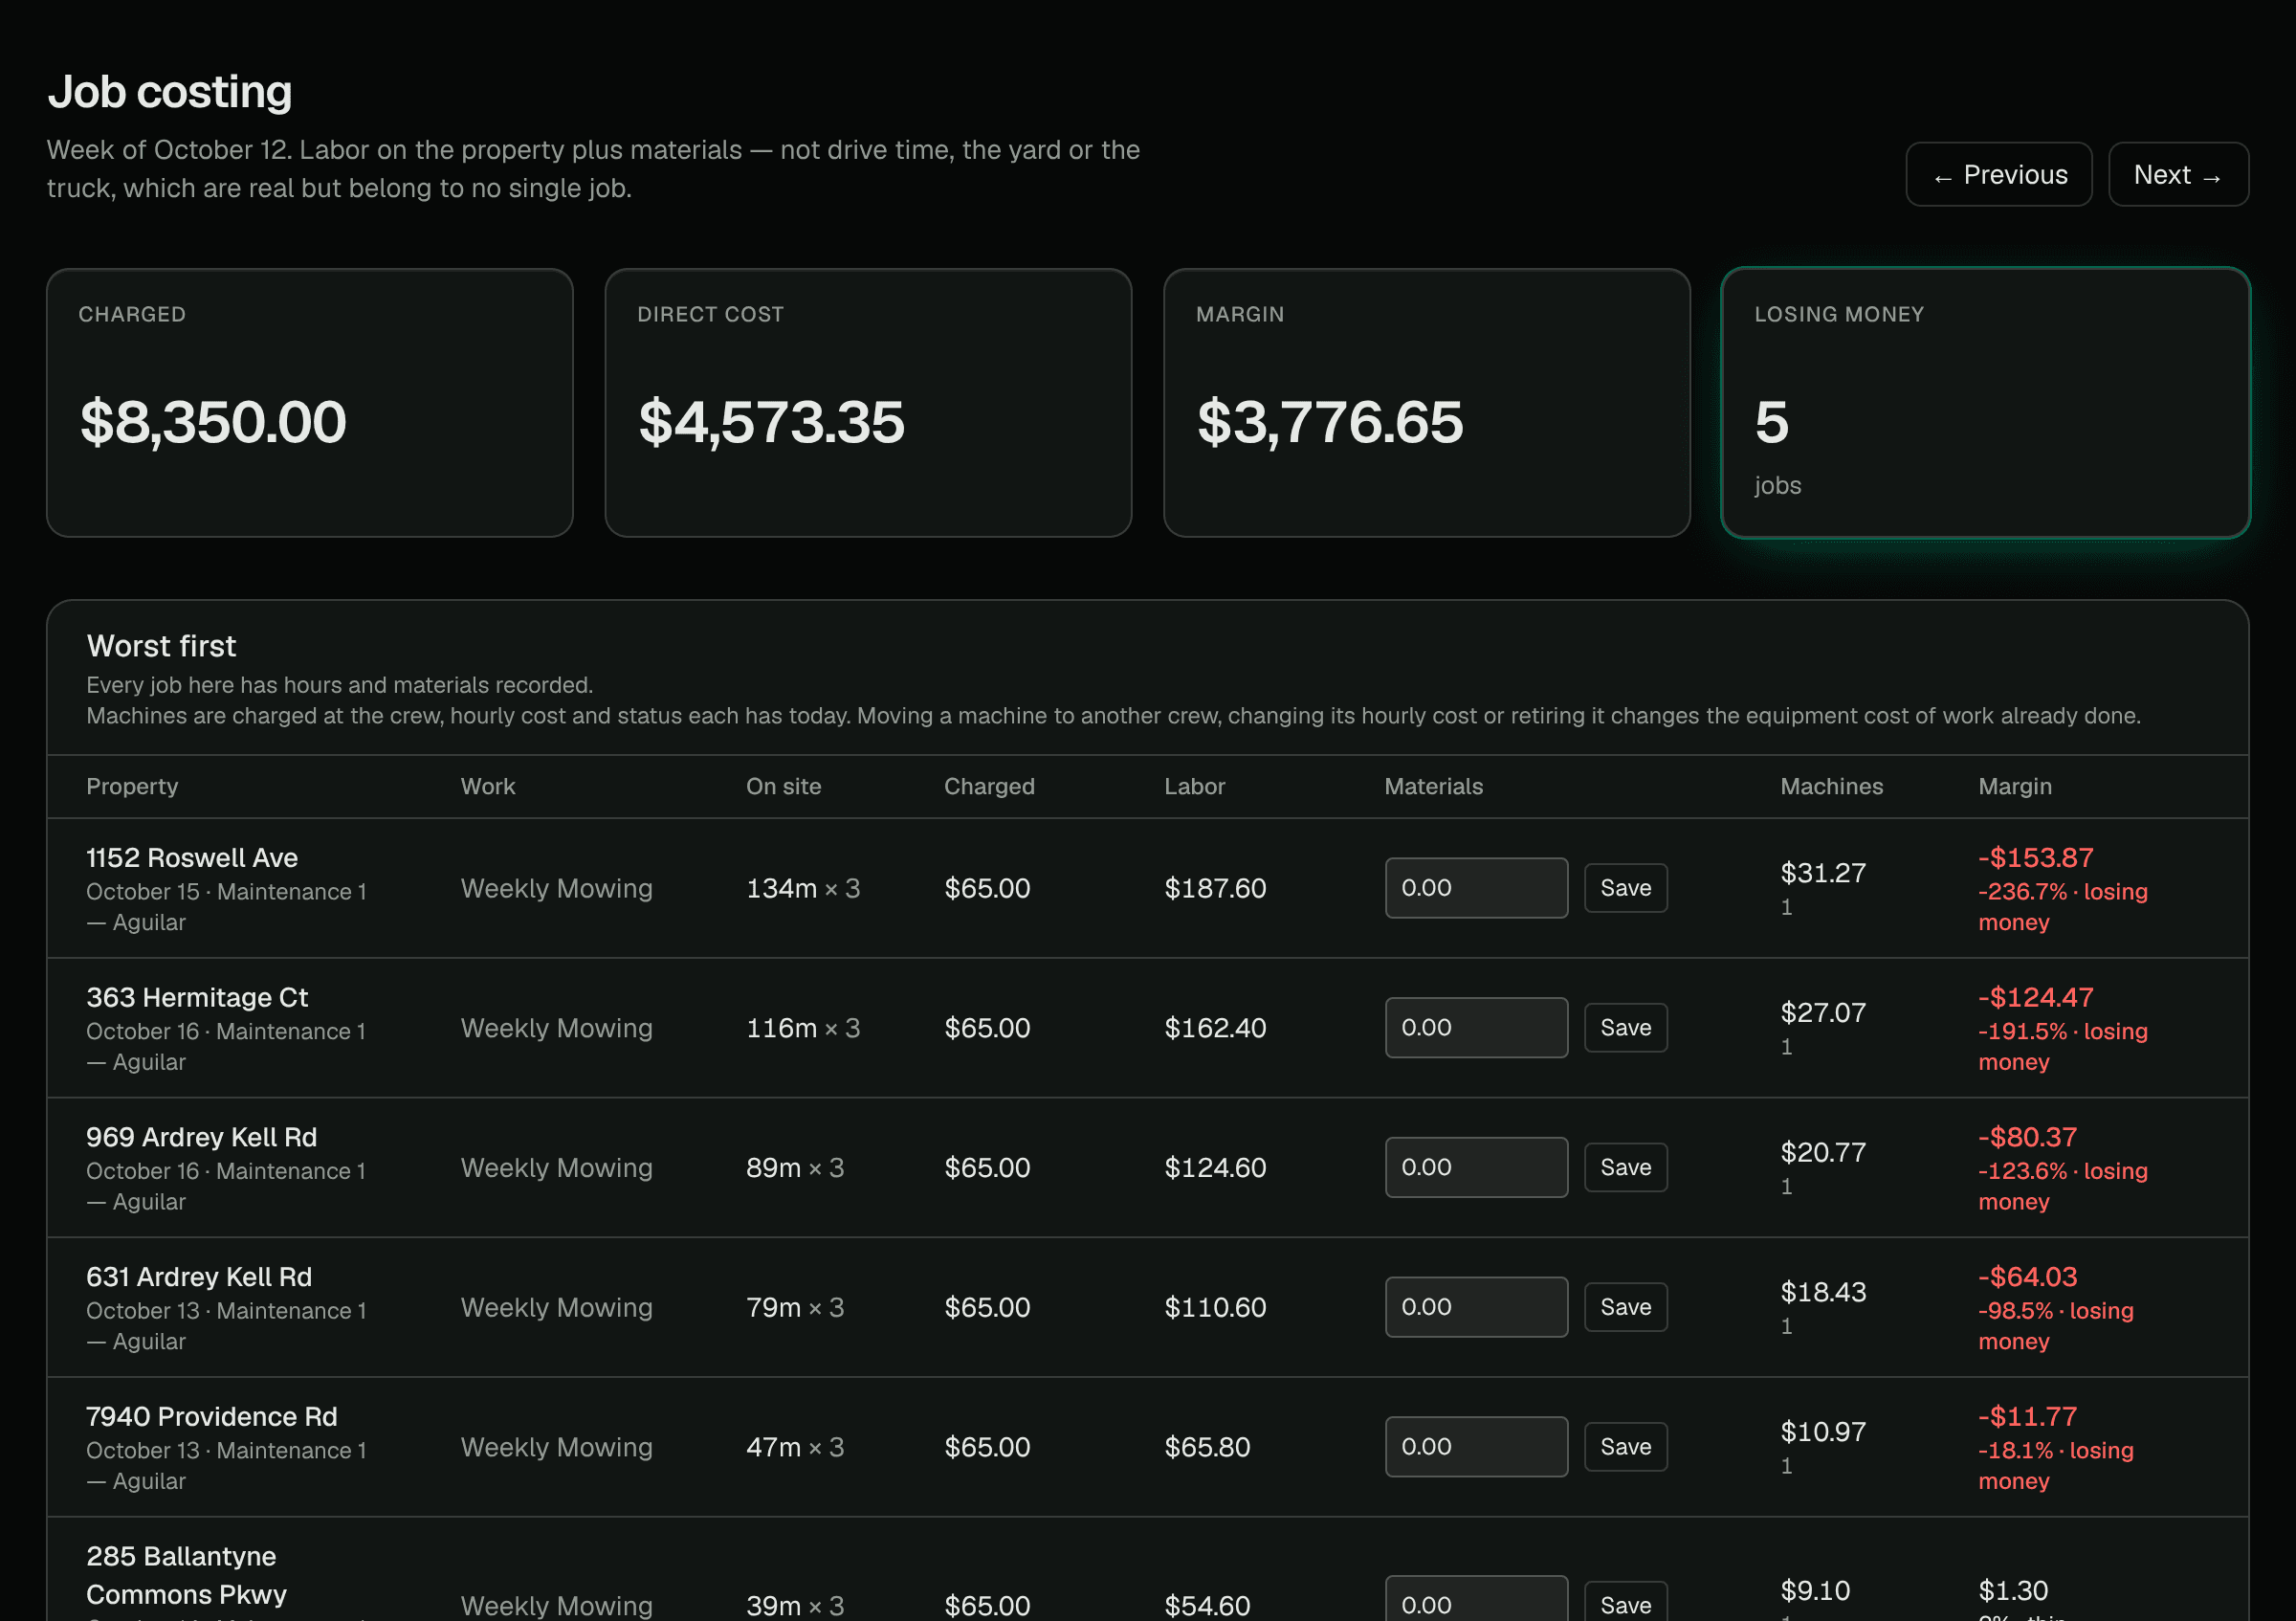The width and height of the screenshot is (2296, 1621).
Task: Click the -$153.87 margin value
Action: click(x=2035, y=858)
